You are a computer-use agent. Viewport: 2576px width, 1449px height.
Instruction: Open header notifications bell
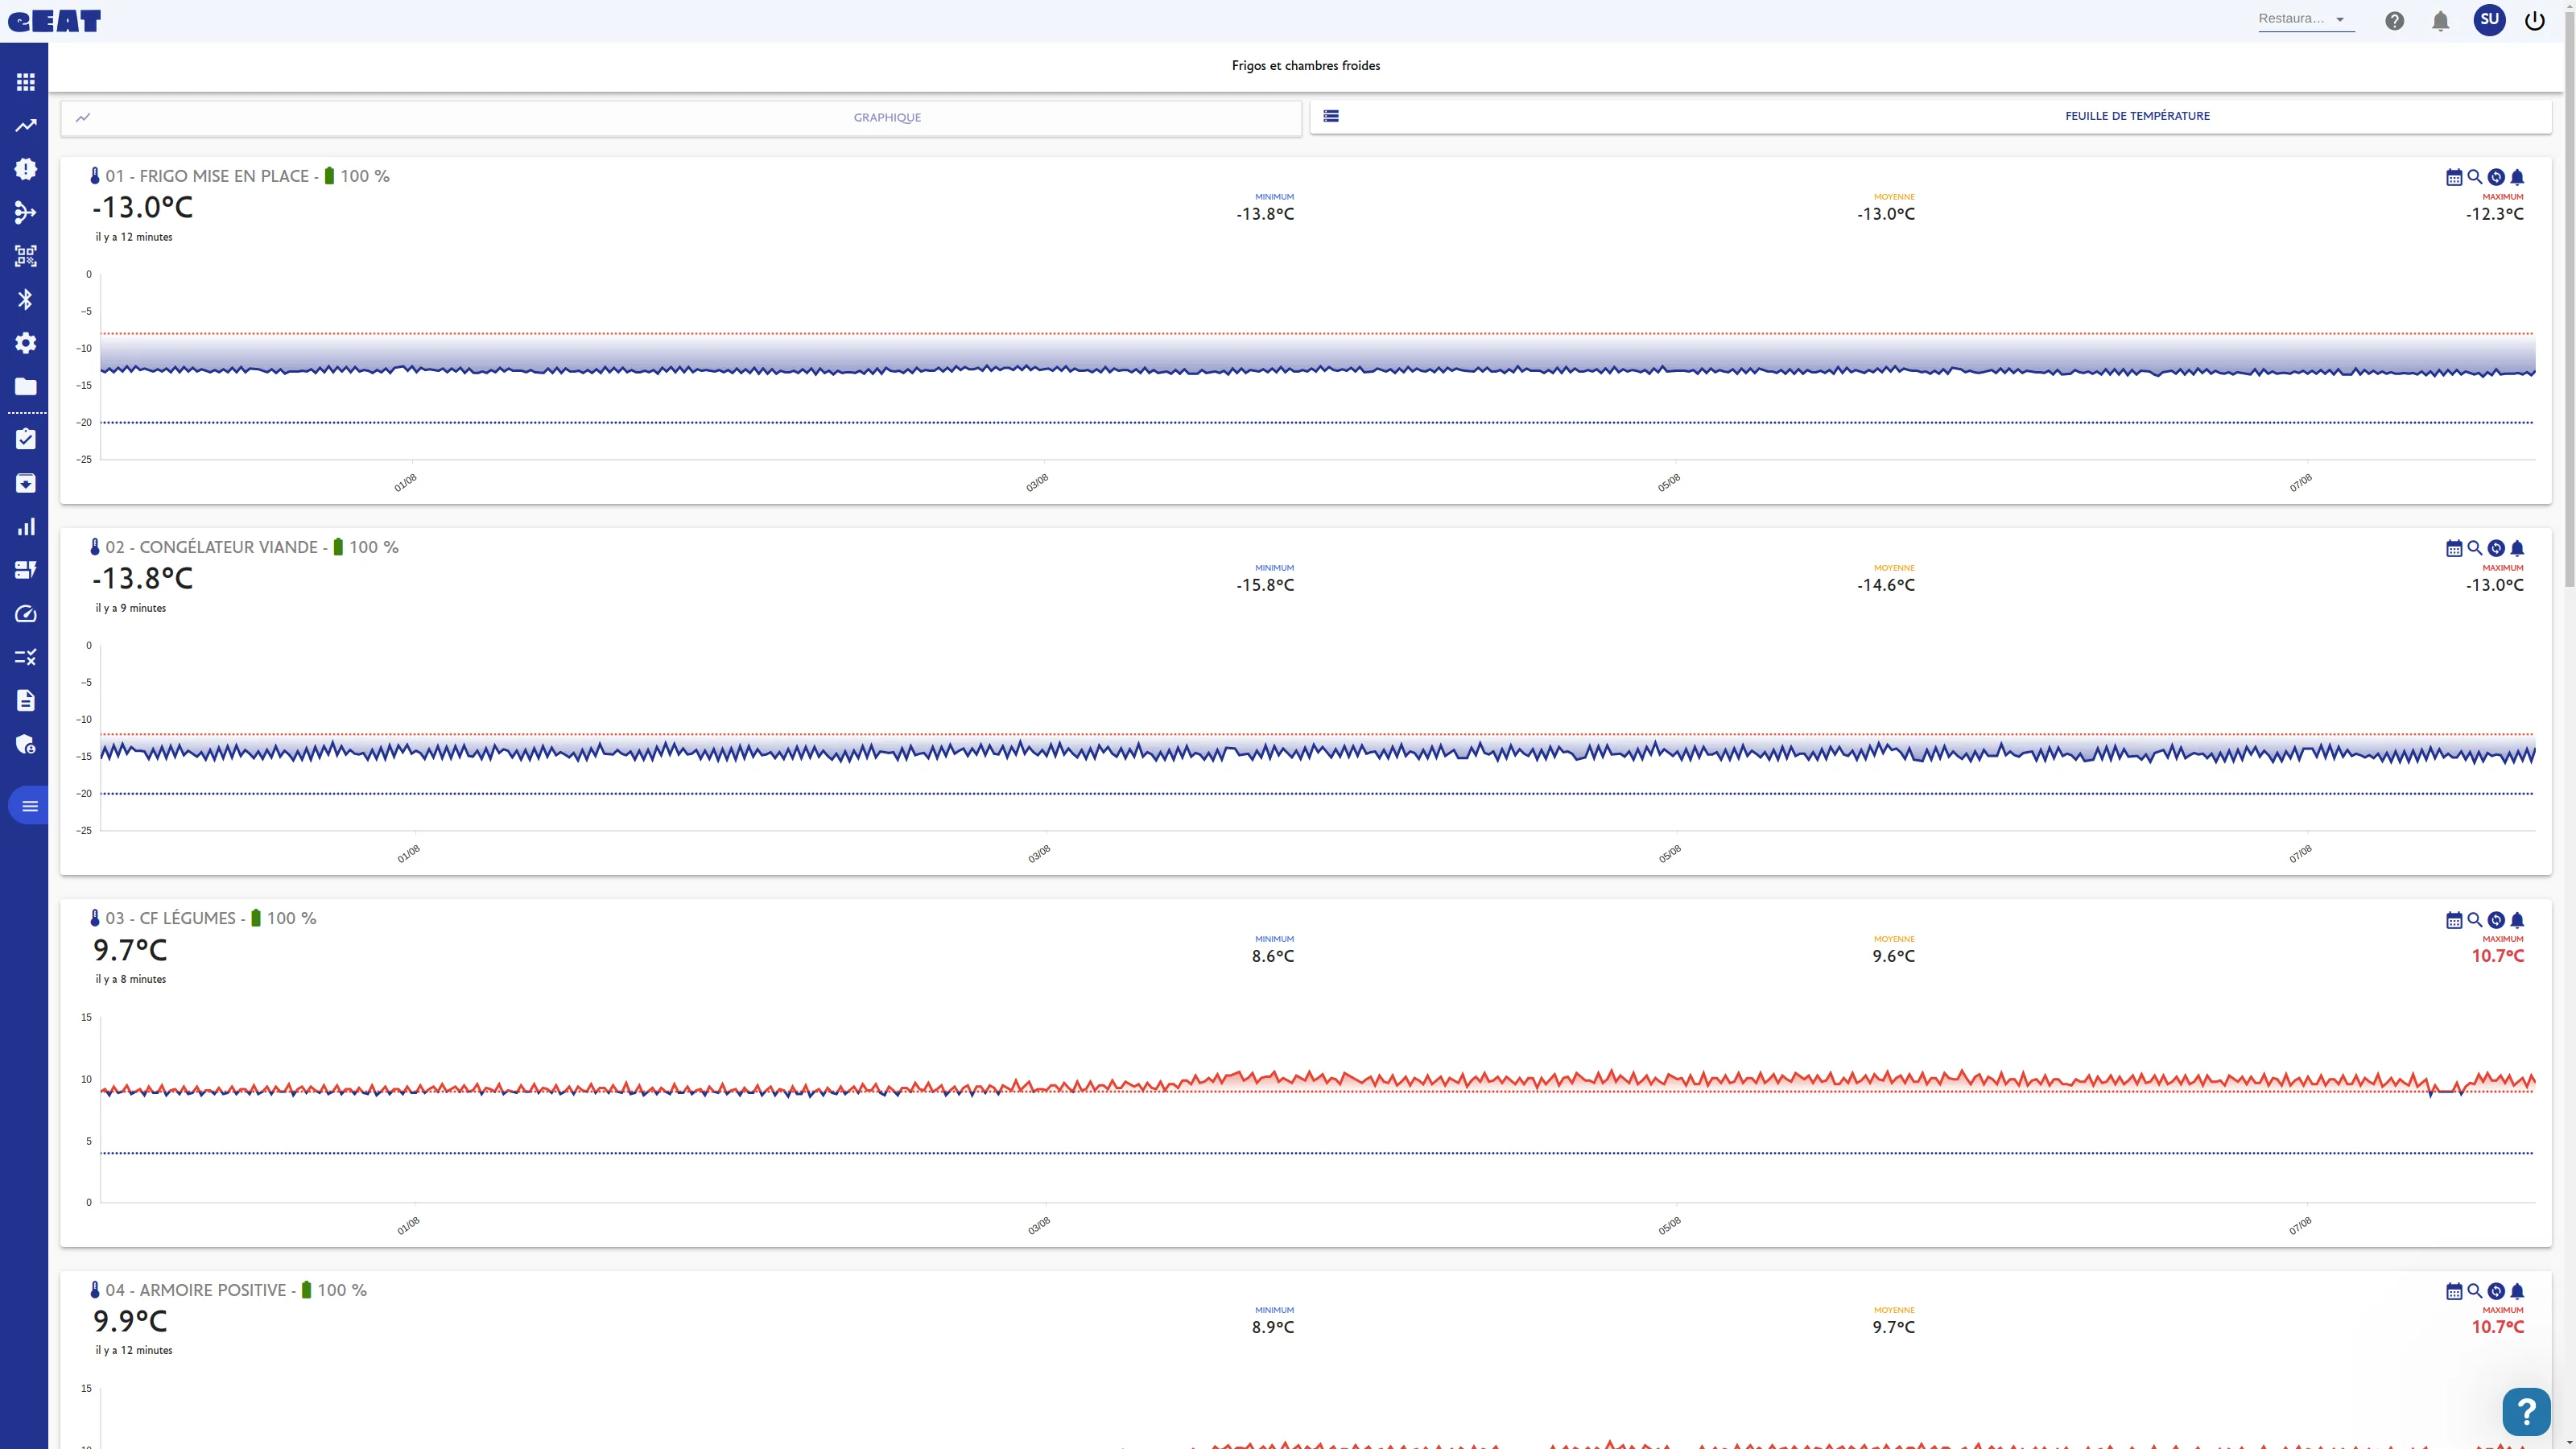point(2441,21)
